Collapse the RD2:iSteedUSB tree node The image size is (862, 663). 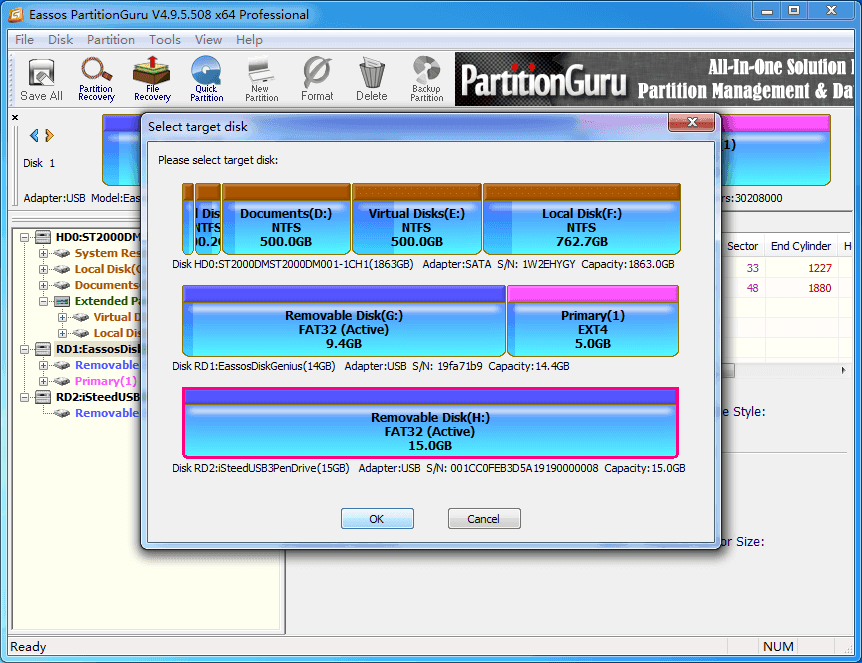pyautogui.click(x=24, y=397)
